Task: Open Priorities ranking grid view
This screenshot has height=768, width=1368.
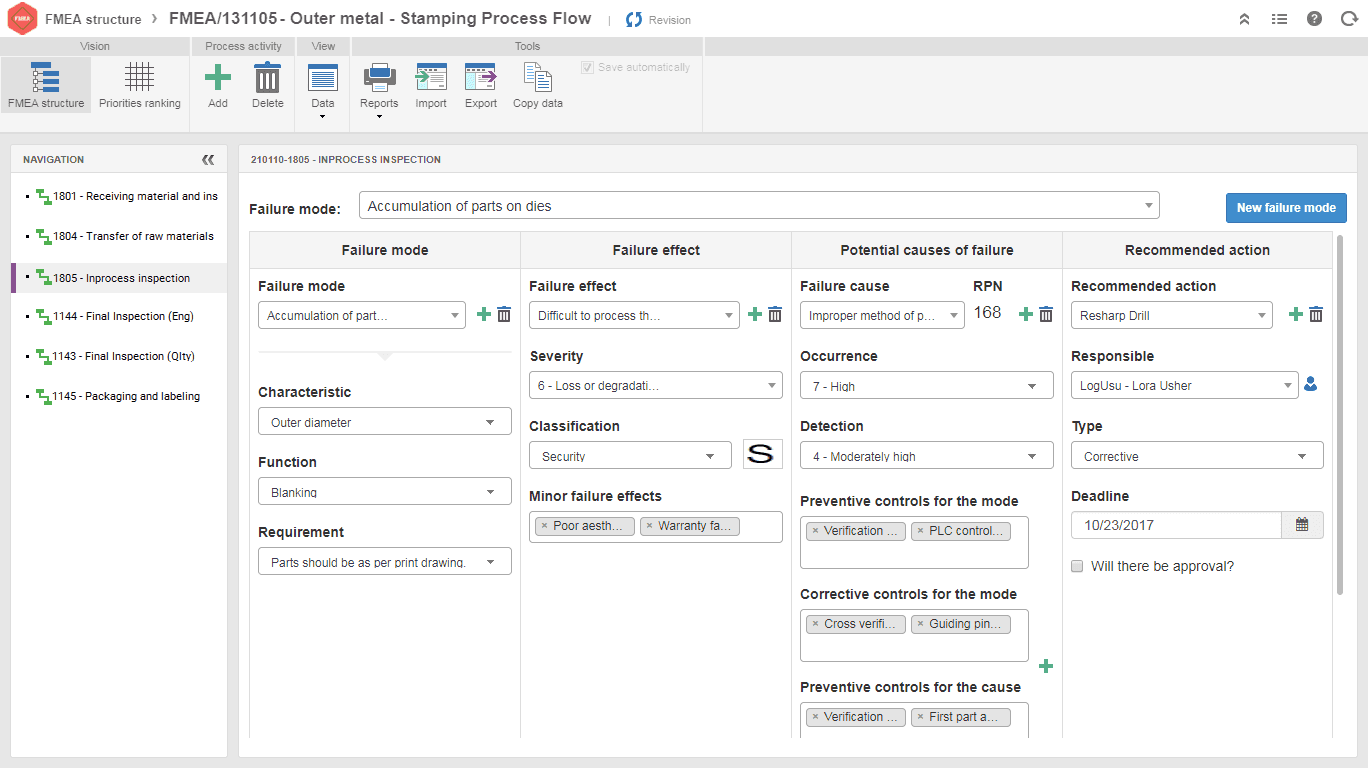Action: (140, 85)
